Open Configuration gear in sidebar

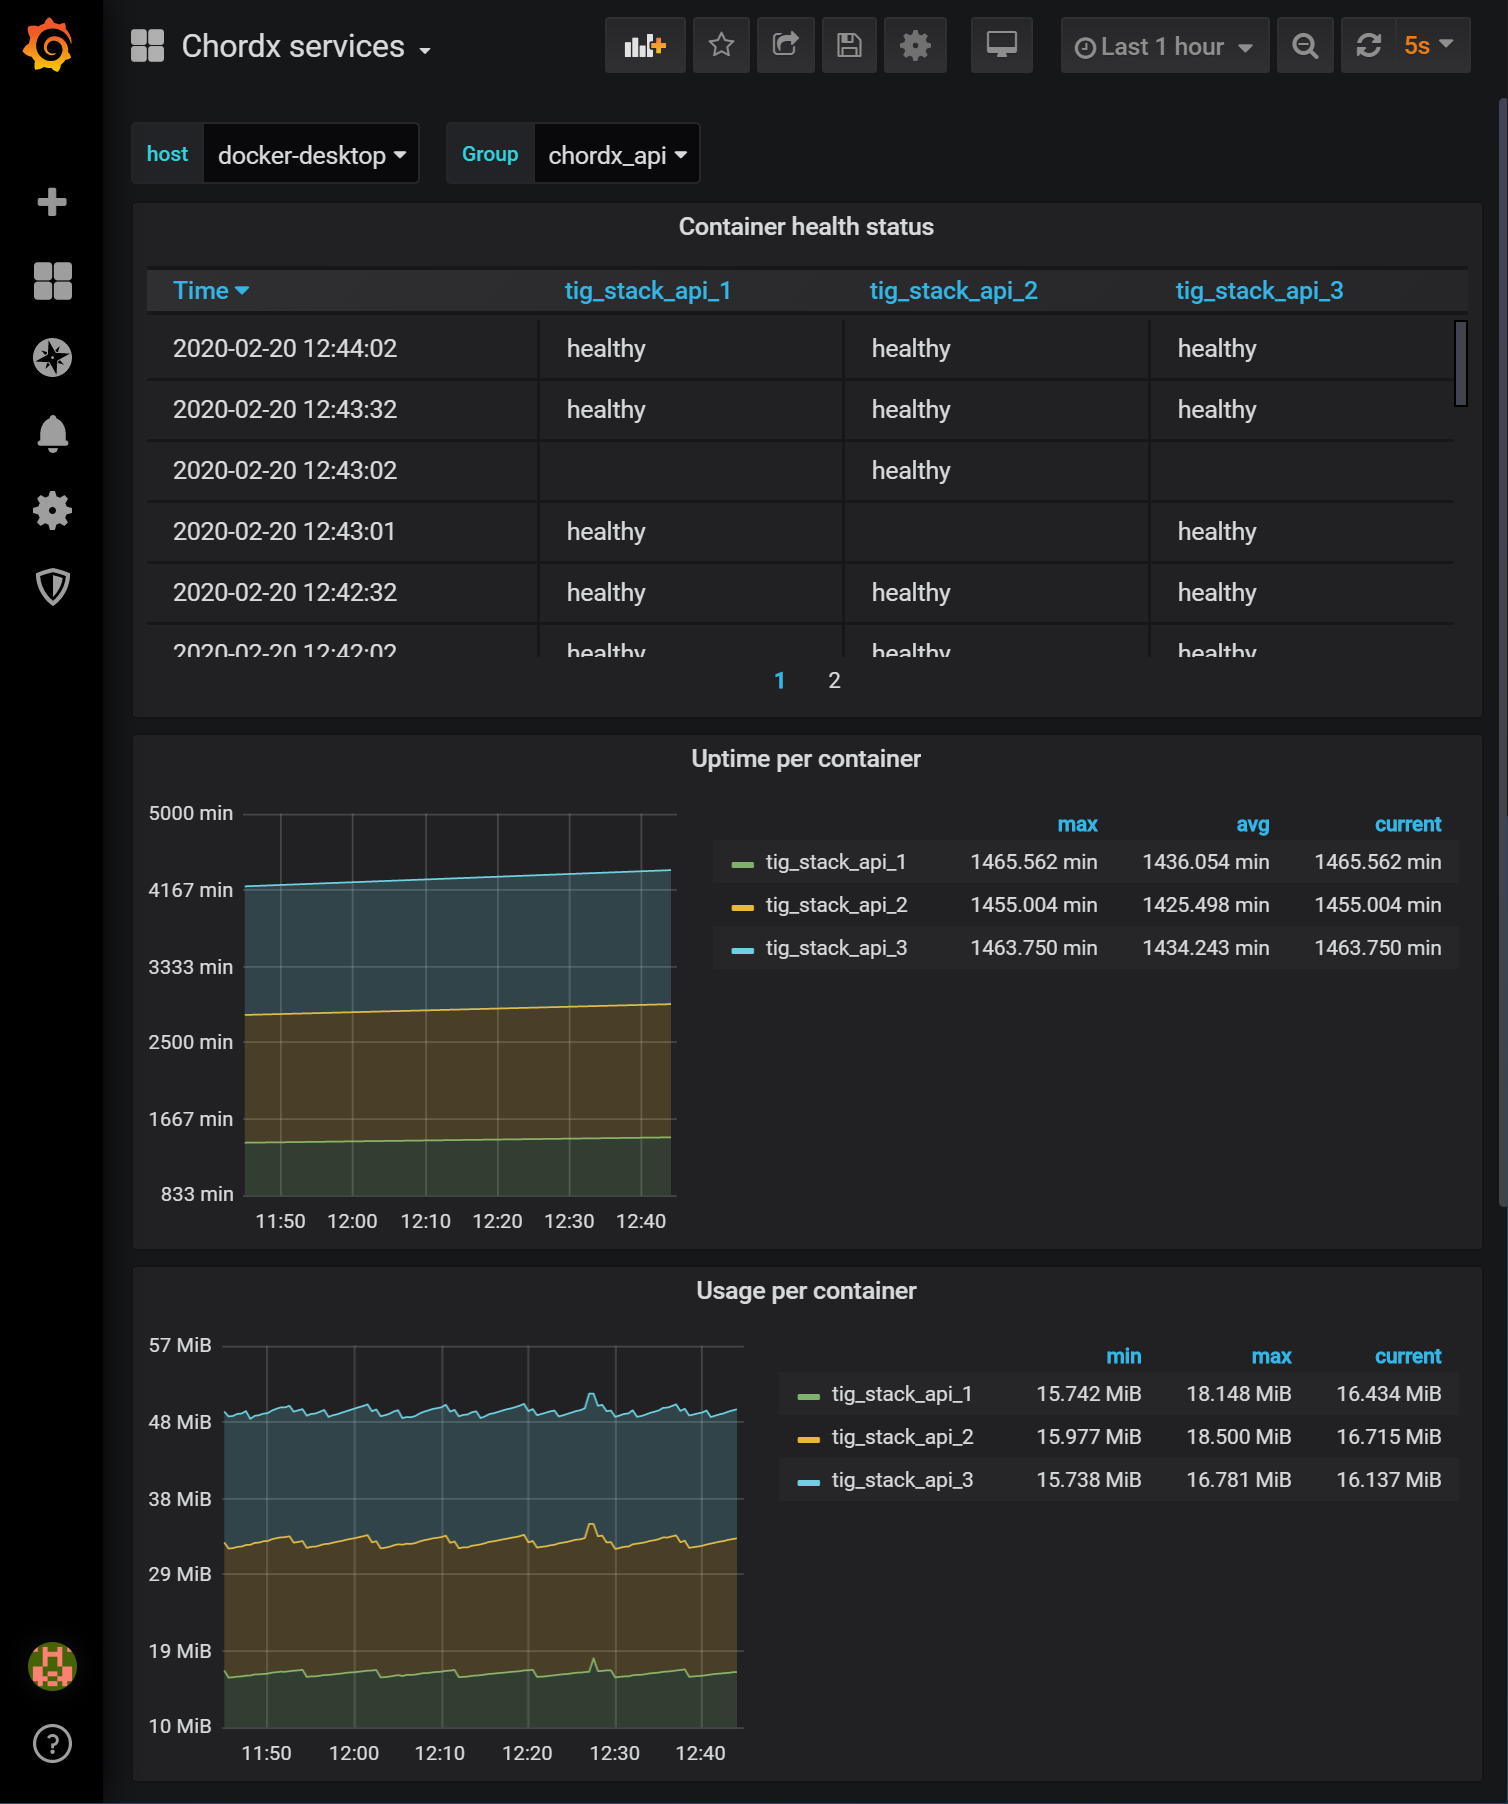coord(52,510)
